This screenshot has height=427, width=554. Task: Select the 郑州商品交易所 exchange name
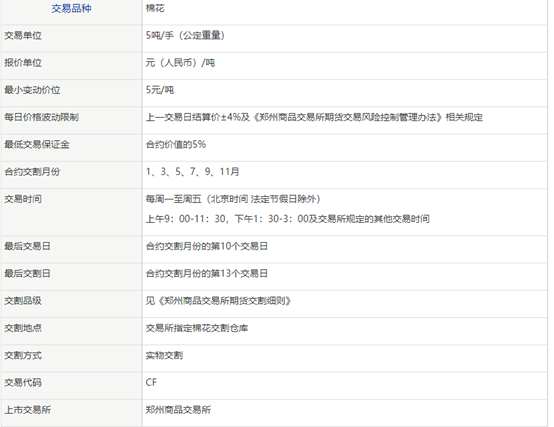click(178, 410)
